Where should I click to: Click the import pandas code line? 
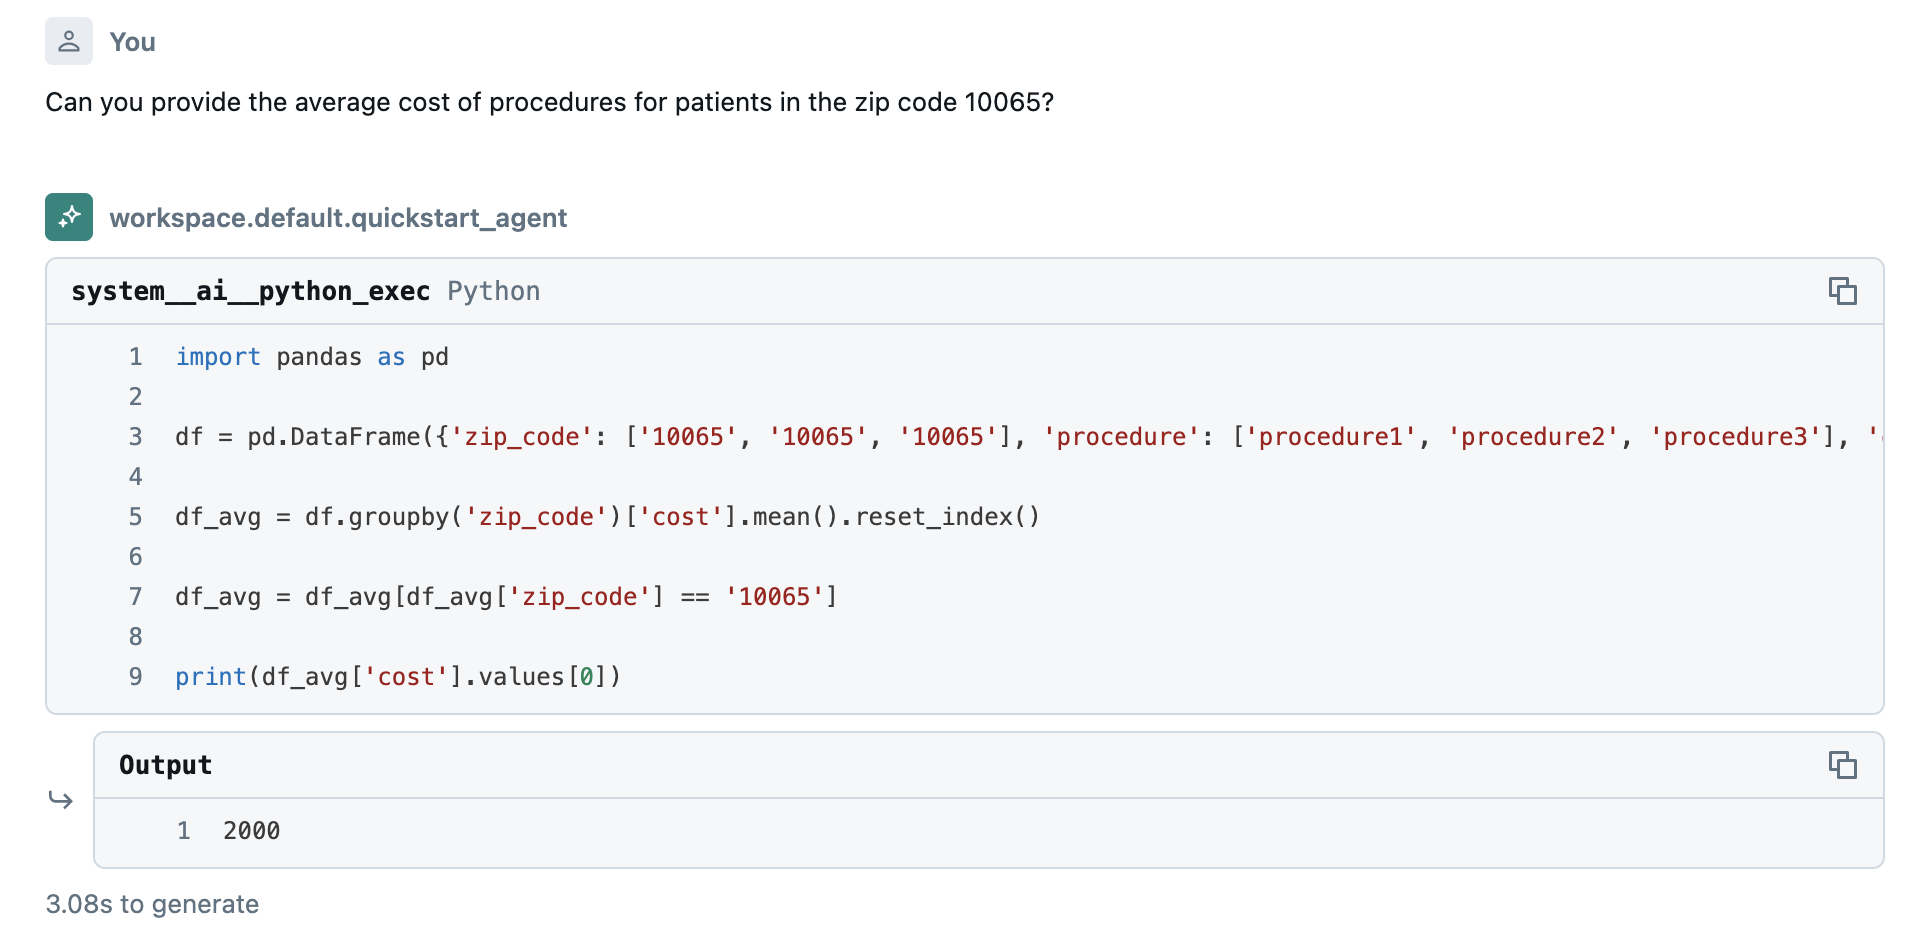pyautogui.click(x=312, y=357)
